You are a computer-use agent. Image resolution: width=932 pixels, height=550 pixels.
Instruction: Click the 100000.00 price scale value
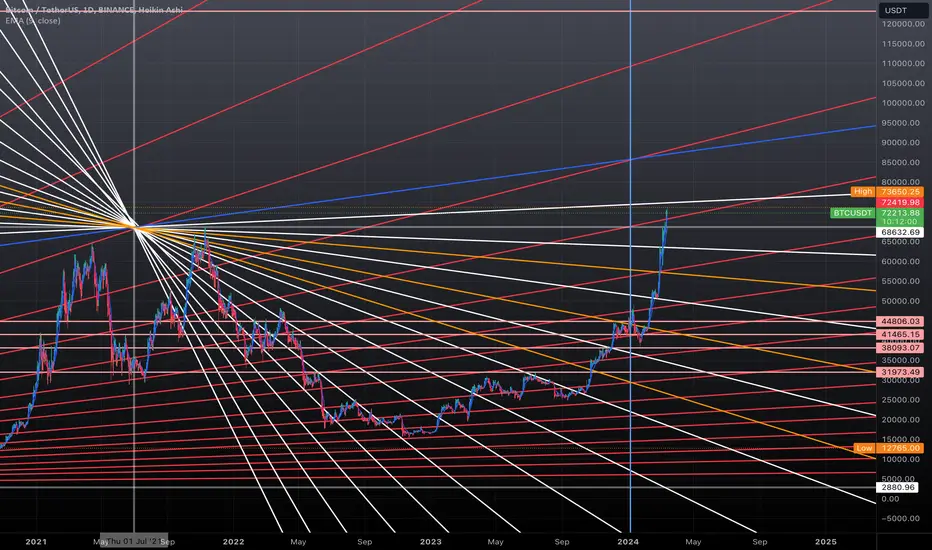(x=902, y=103)
